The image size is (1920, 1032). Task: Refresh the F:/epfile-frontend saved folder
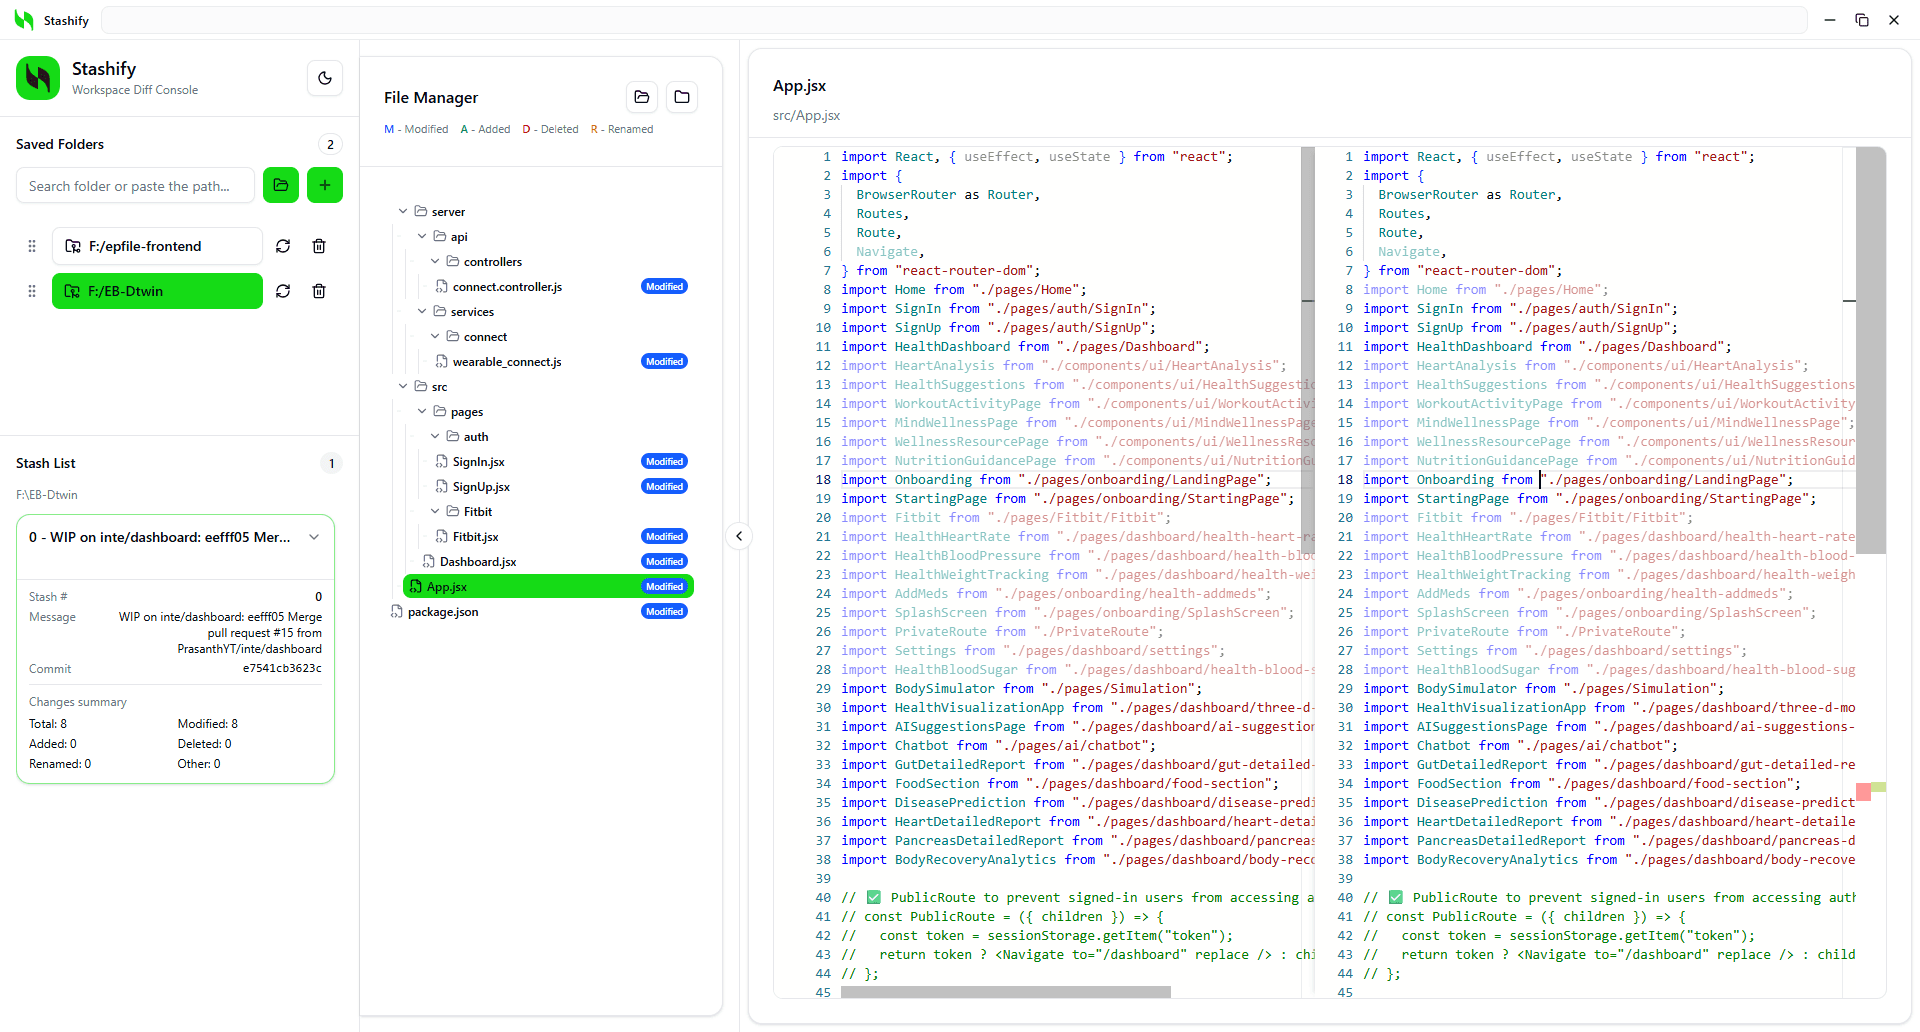(x=283, y=246)
